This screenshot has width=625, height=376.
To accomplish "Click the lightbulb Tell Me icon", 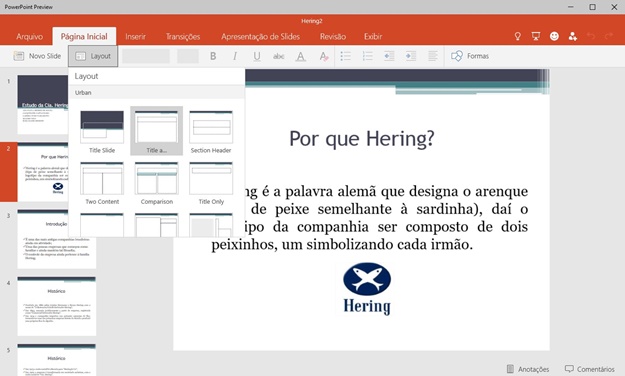I will click(x=517, y=37).
